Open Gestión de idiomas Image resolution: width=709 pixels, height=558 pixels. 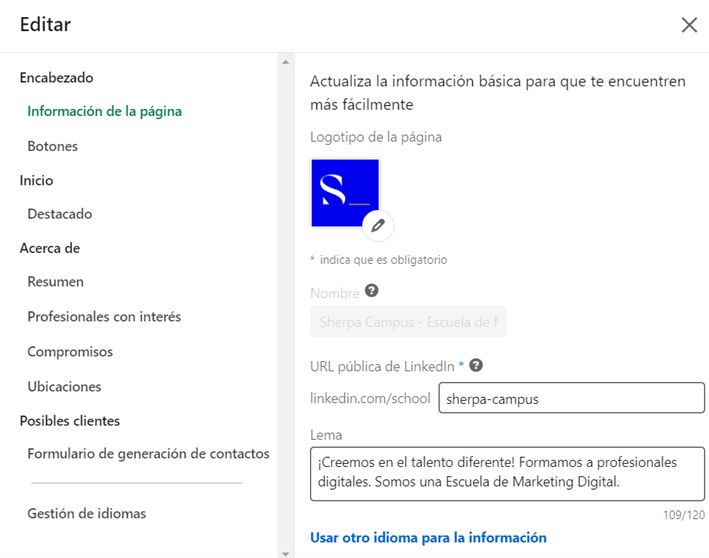[x=87, y=514]
